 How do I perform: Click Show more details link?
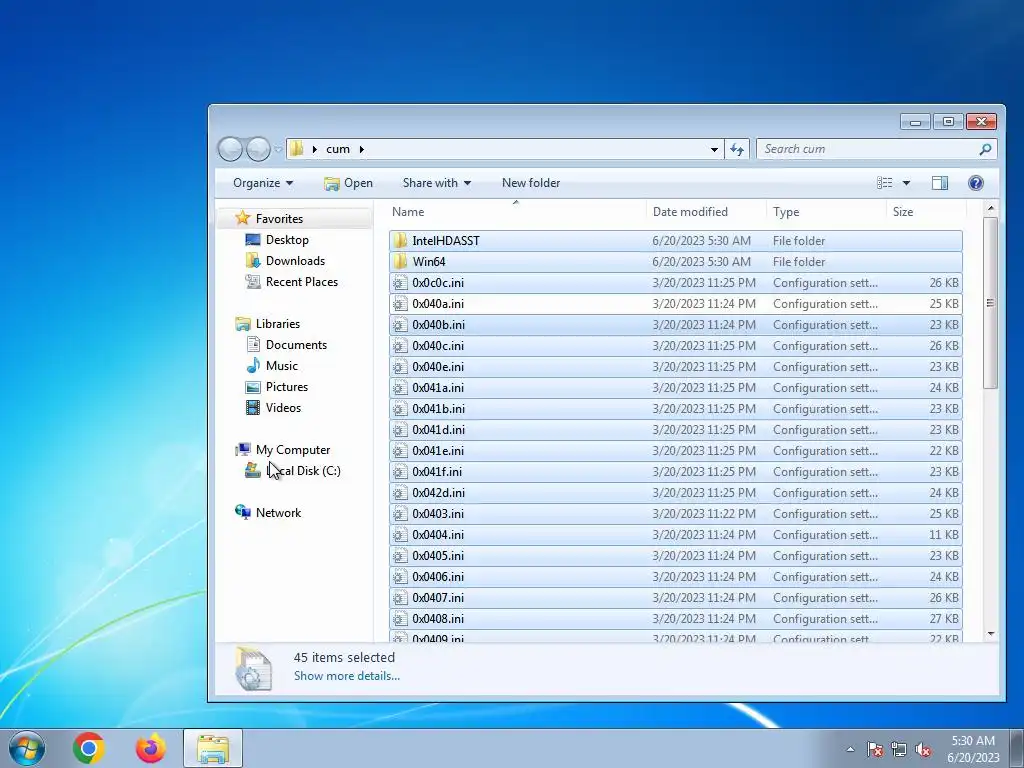[x=347, y=676]
